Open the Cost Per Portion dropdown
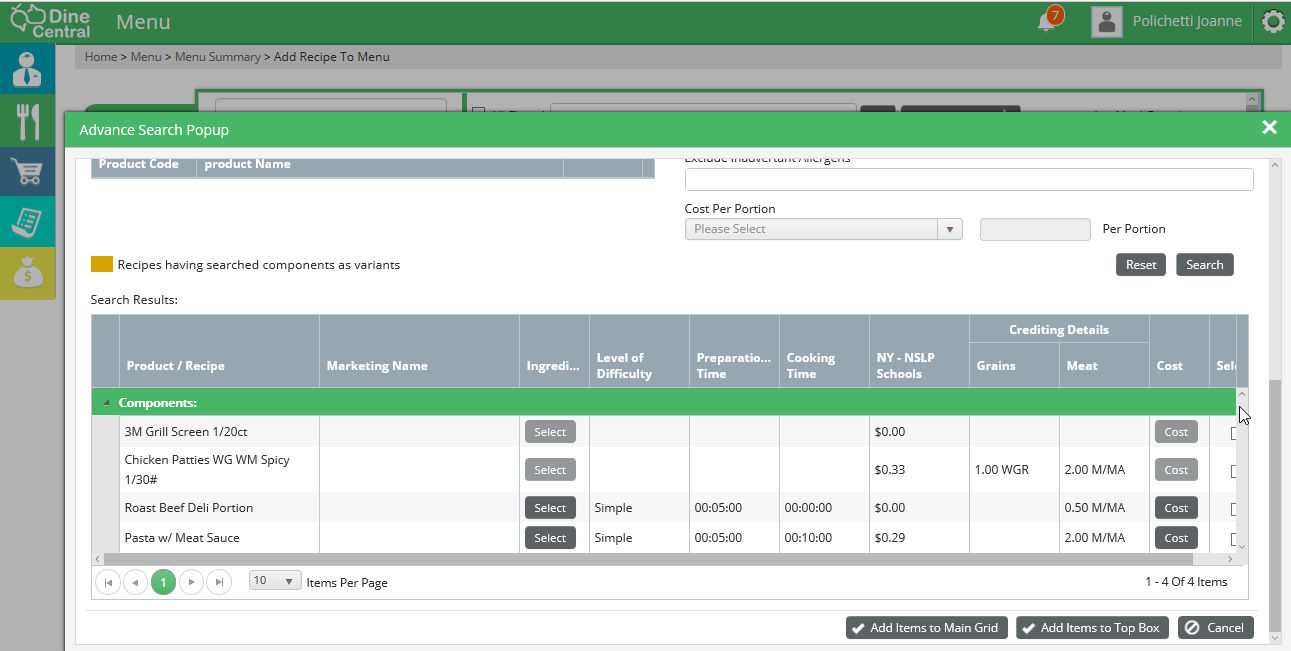This screenshot has height=651, width=1291. point(823,230)
